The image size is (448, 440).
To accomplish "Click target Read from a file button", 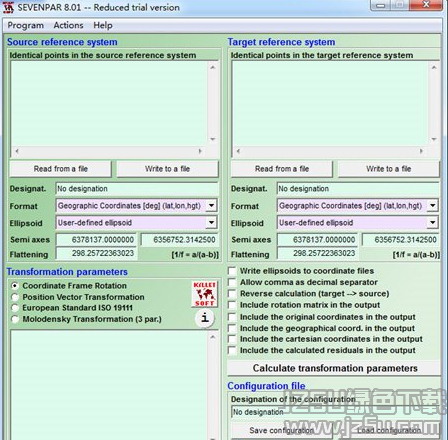I will (x=282, y=169).
